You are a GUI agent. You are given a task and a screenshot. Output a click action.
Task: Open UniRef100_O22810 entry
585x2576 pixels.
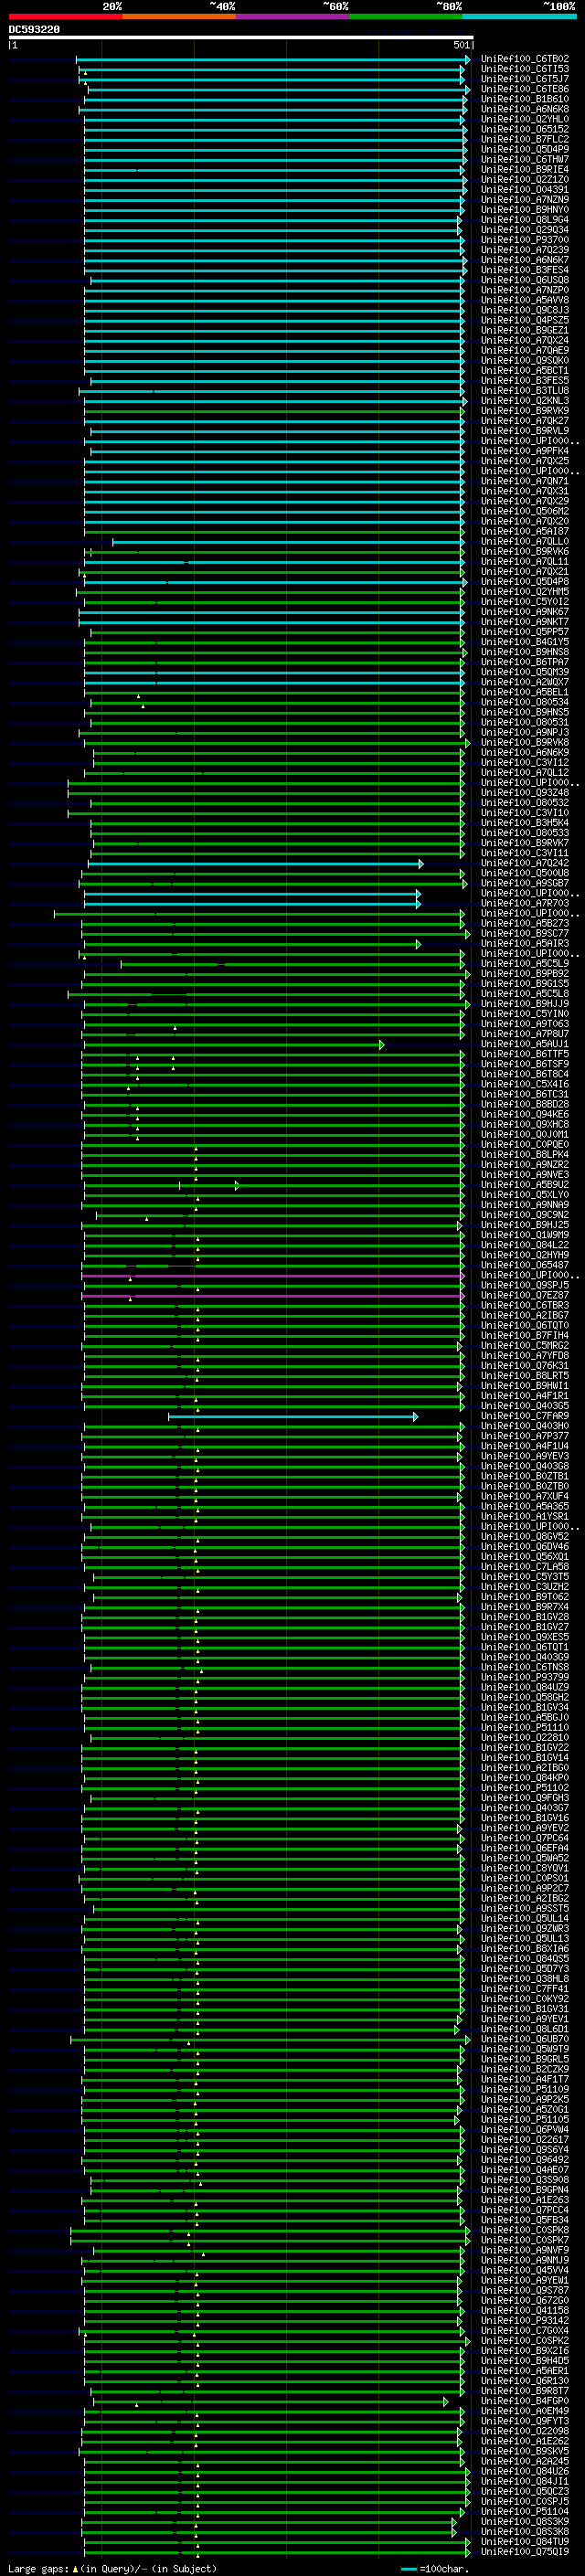(525, 1737)
